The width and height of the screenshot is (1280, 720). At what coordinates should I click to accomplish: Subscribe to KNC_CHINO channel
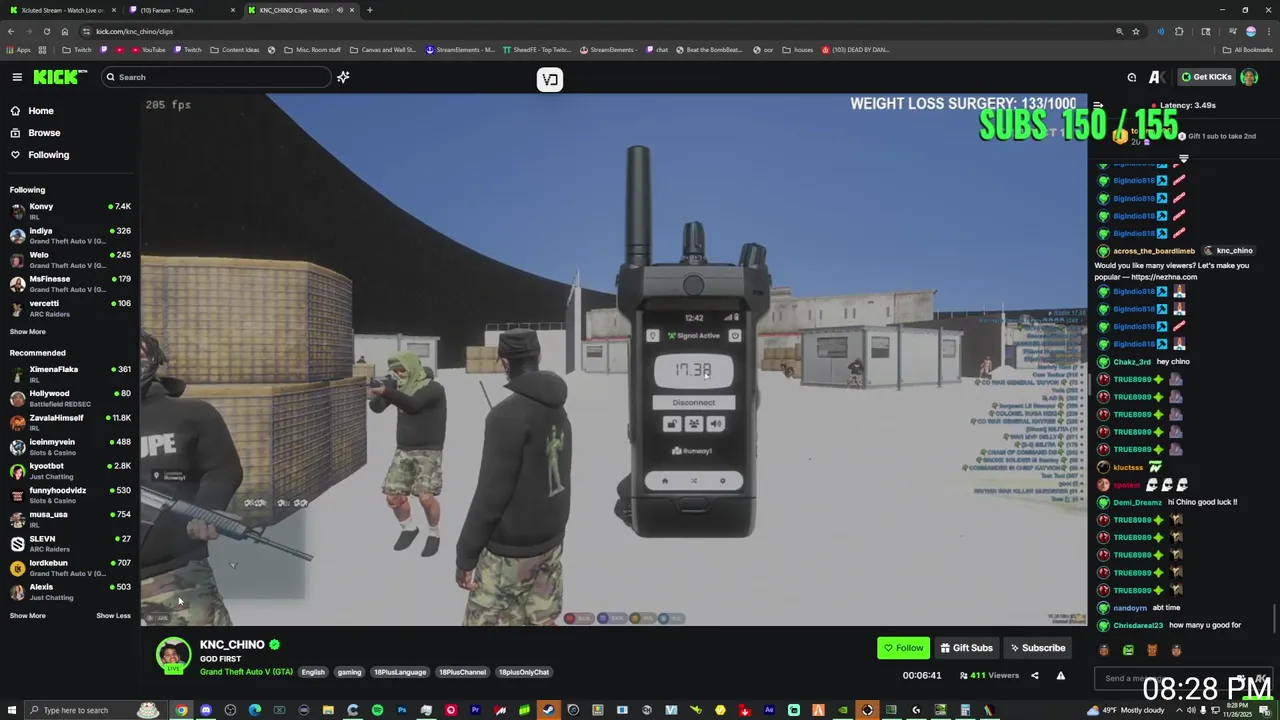(x=1037, y=648)
